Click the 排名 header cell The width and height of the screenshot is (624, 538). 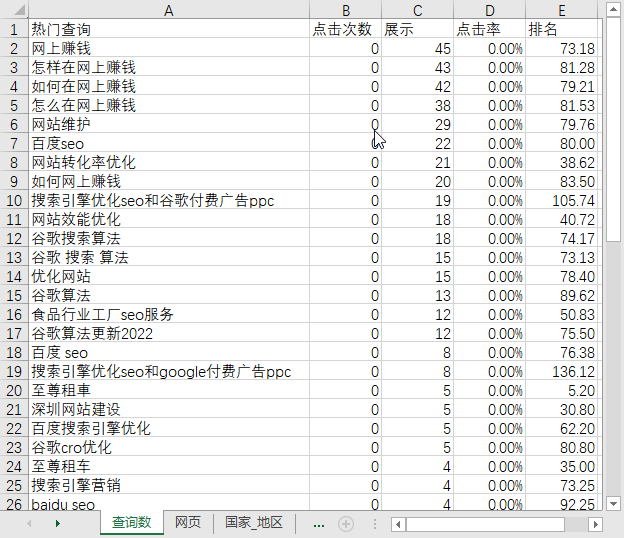tap(562, 29)
